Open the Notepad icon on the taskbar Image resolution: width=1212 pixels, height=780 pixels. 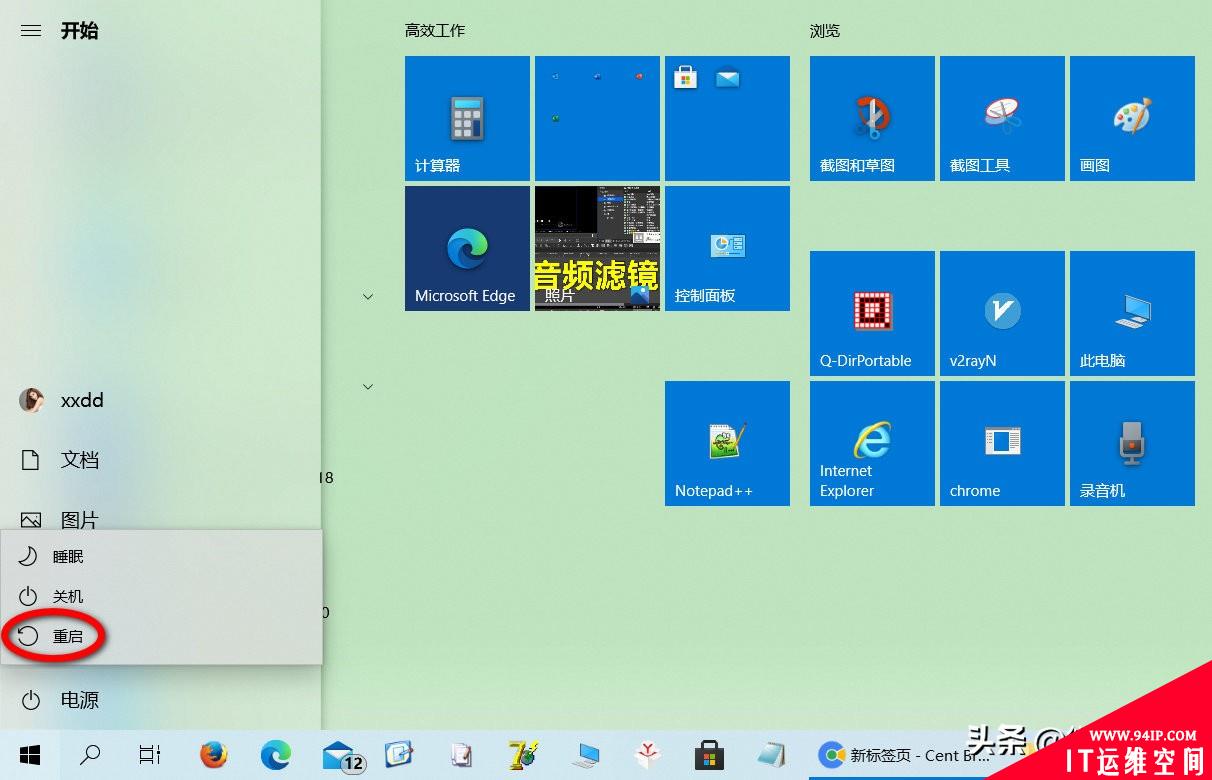771,755
